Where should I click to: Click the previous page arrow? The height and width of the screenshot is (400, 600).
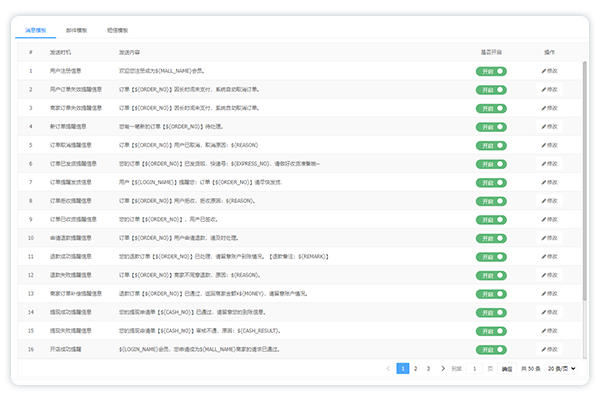coord(389,369)
